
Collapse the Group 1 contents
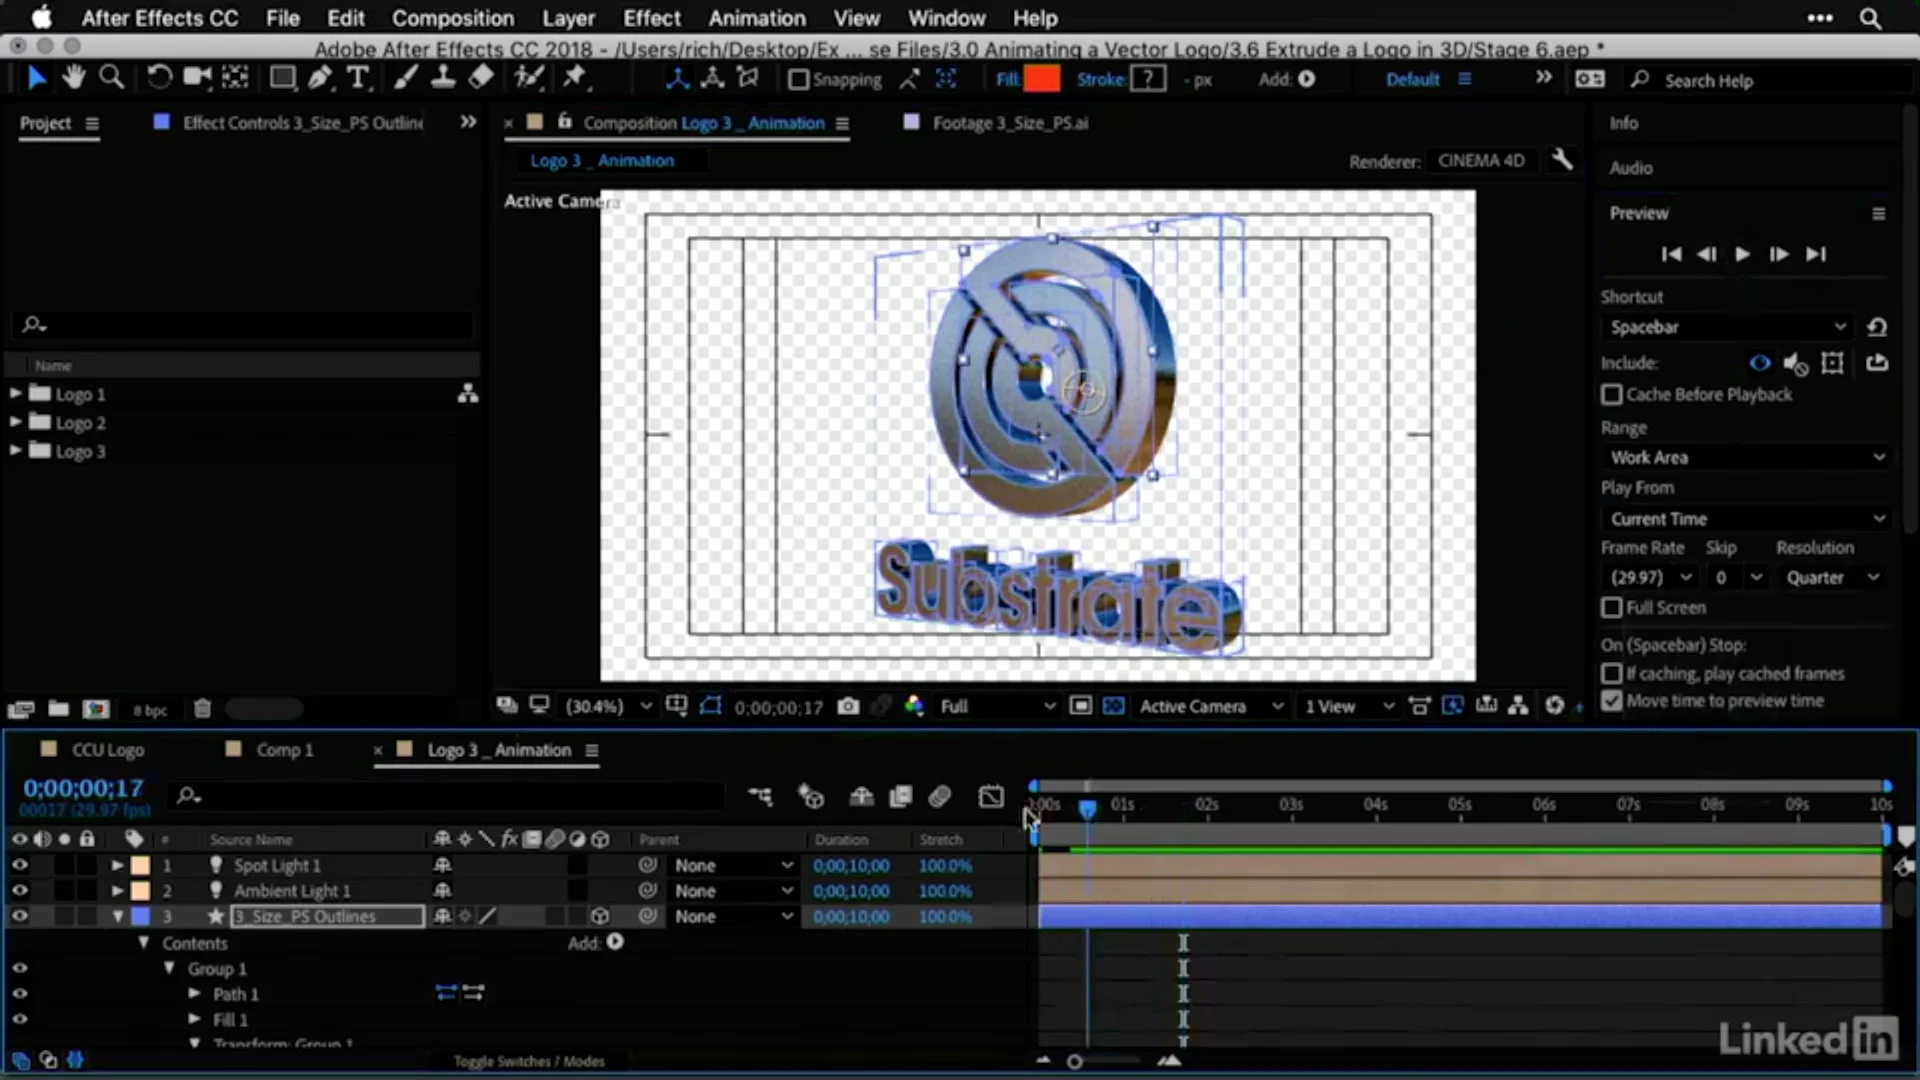coord(169,968)
